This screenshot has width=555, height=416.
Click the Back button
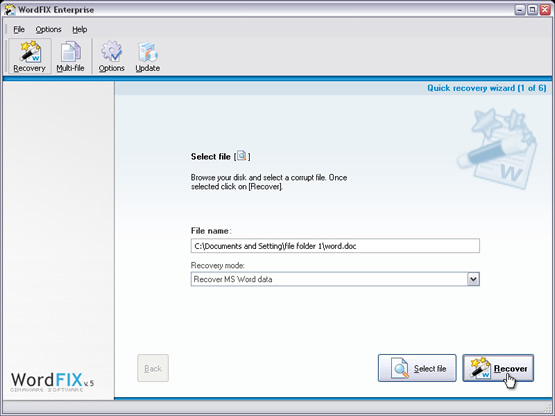coord(153,368)
